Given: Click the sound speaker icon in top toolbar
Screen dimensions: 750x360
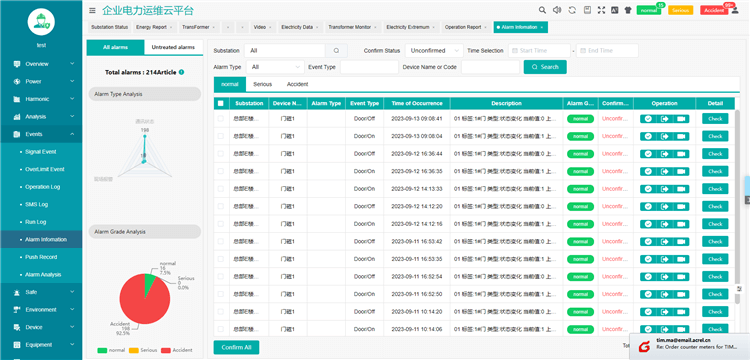Looking at the screenshot, I should point(557,10).
